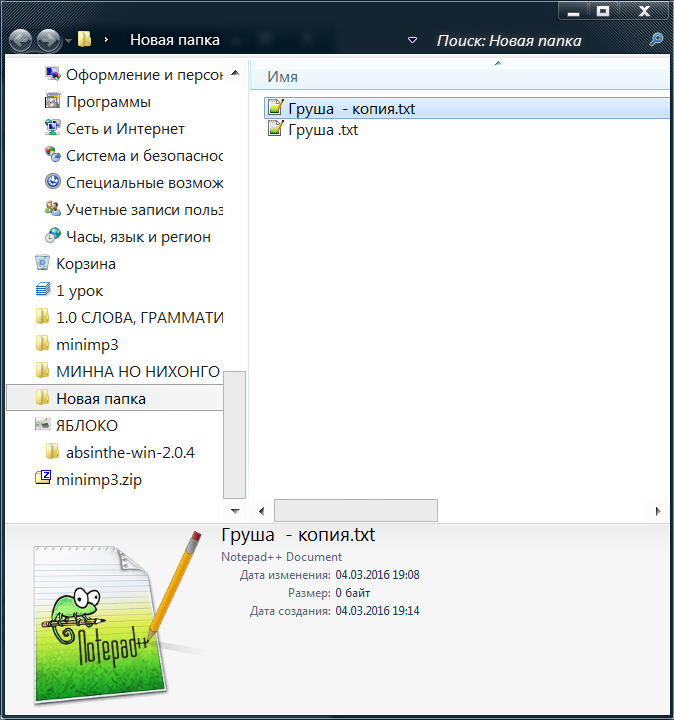Open ЯБЛОКО in navigation pane
Screen dimensions: 674x720
(87, 426)
